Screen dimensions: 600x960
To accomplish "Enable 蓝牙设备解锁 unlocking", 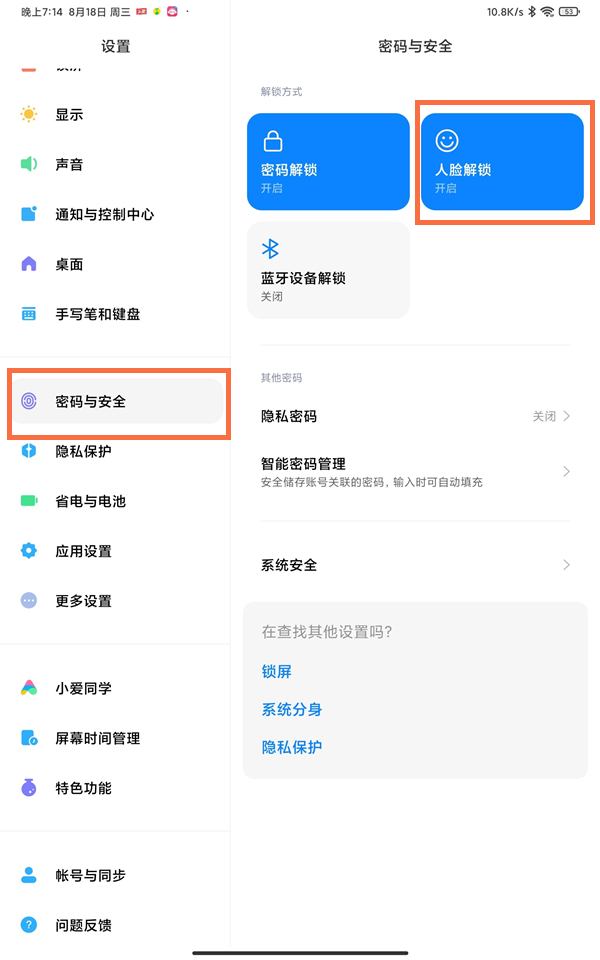I will [x=327, y=270].
